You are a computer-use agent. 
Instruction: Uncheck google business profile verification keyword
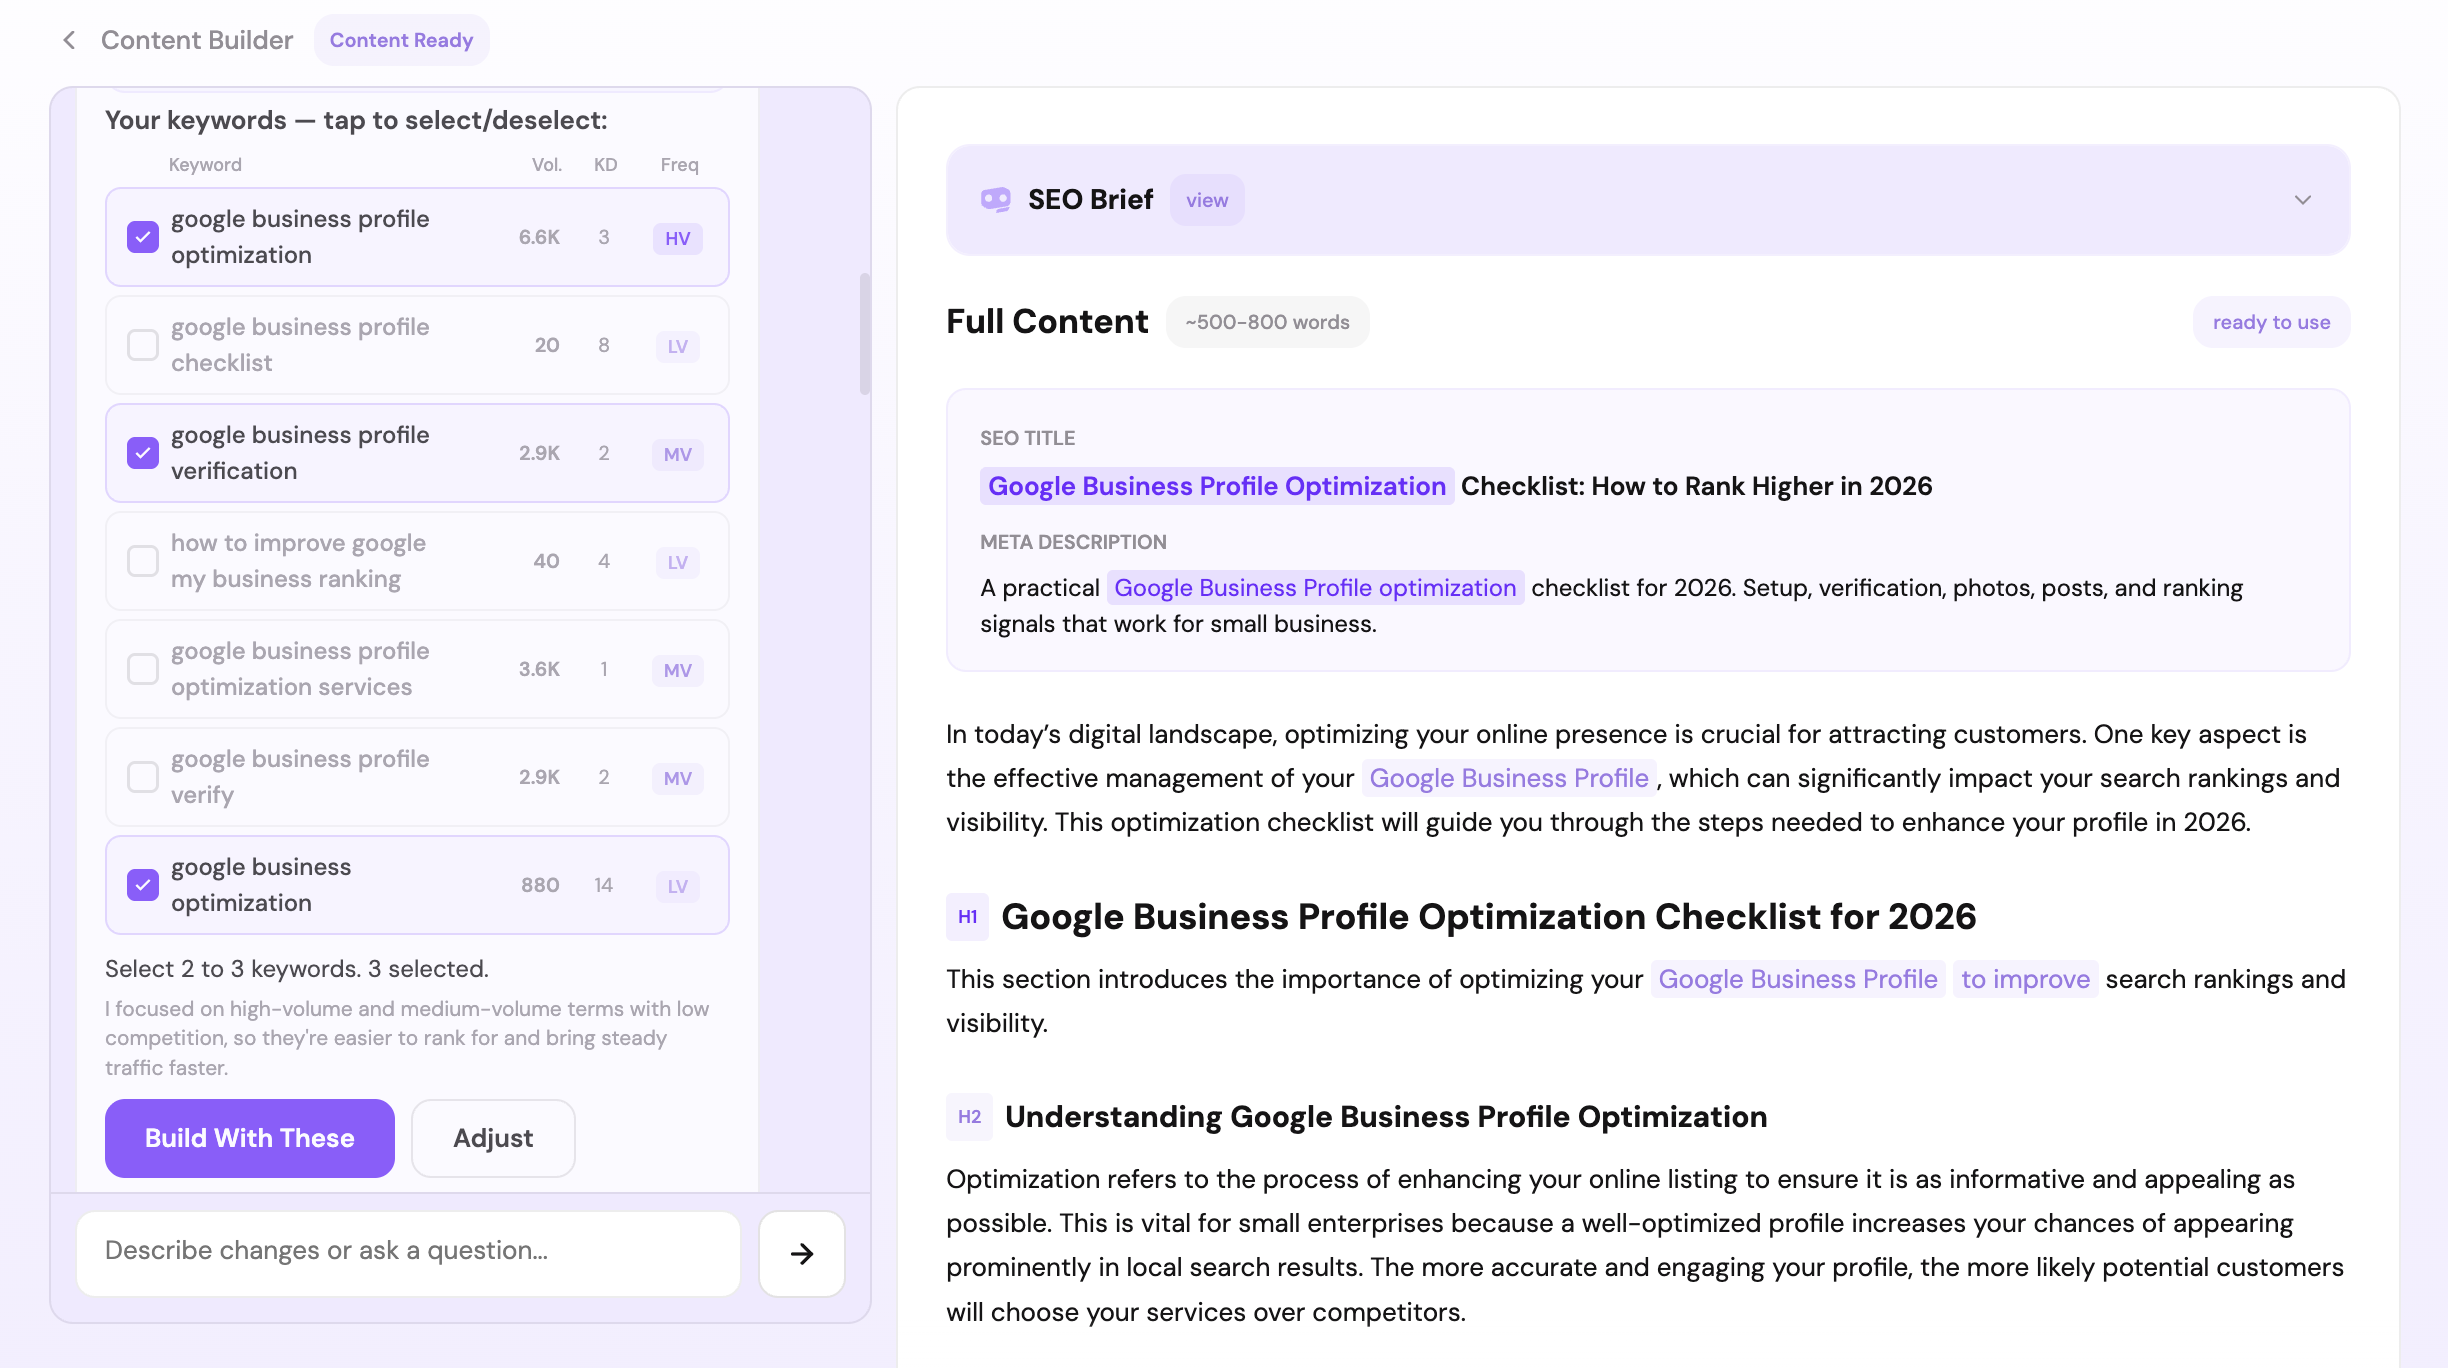tap(143, 453)
